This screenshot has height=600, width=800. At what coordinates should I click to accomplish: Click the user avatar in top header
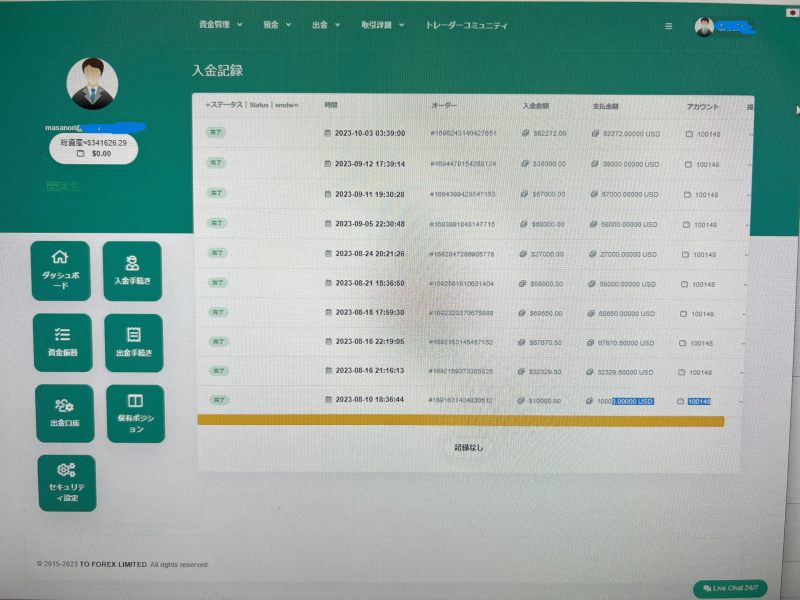(704, 27)
